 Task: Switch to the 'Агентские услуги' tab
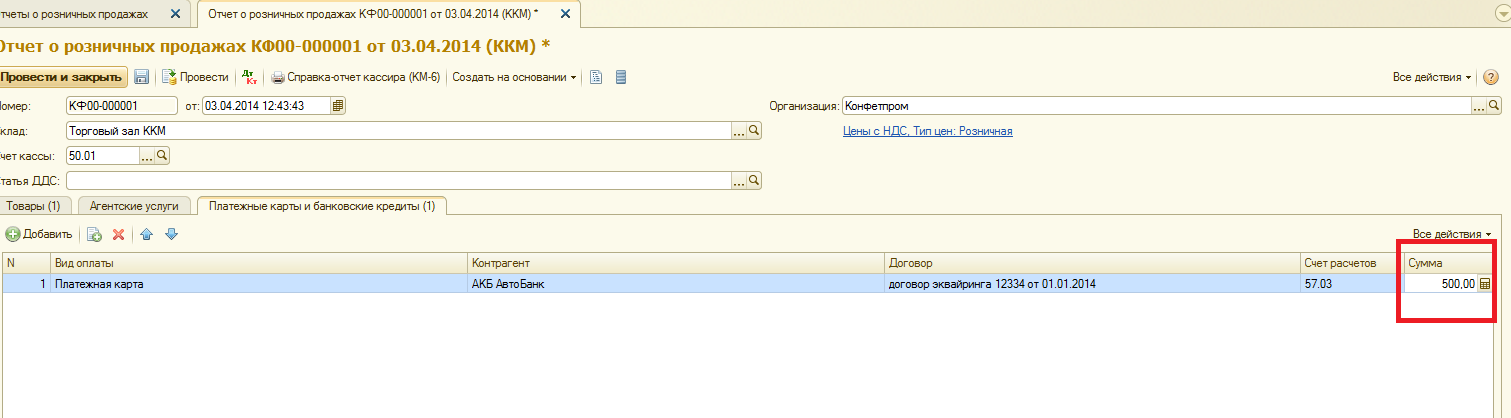click(134, 206)
